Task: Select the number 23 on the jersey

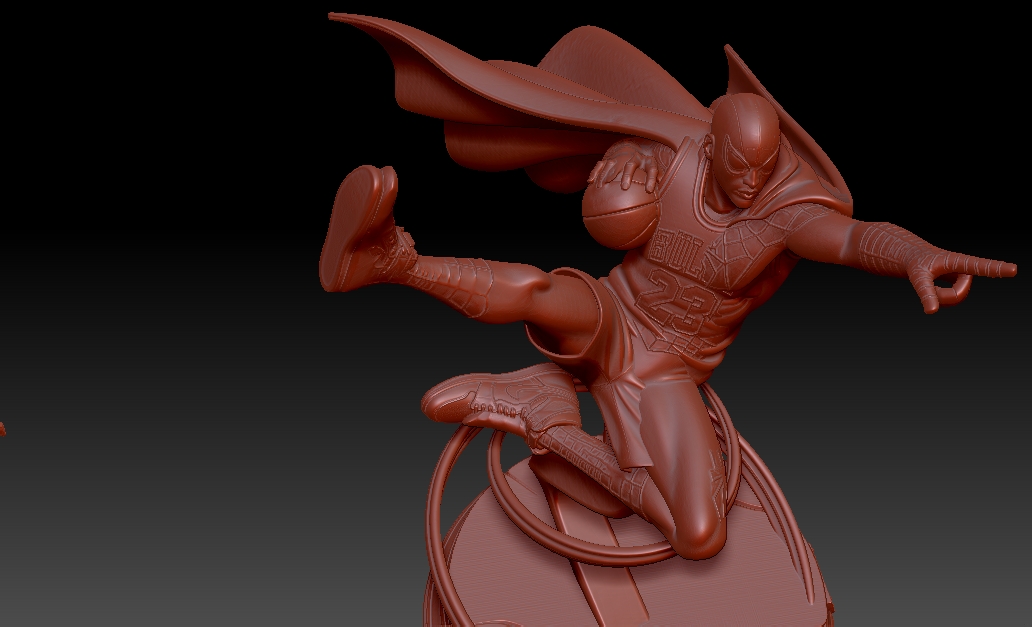Action: tap(679, 301)
